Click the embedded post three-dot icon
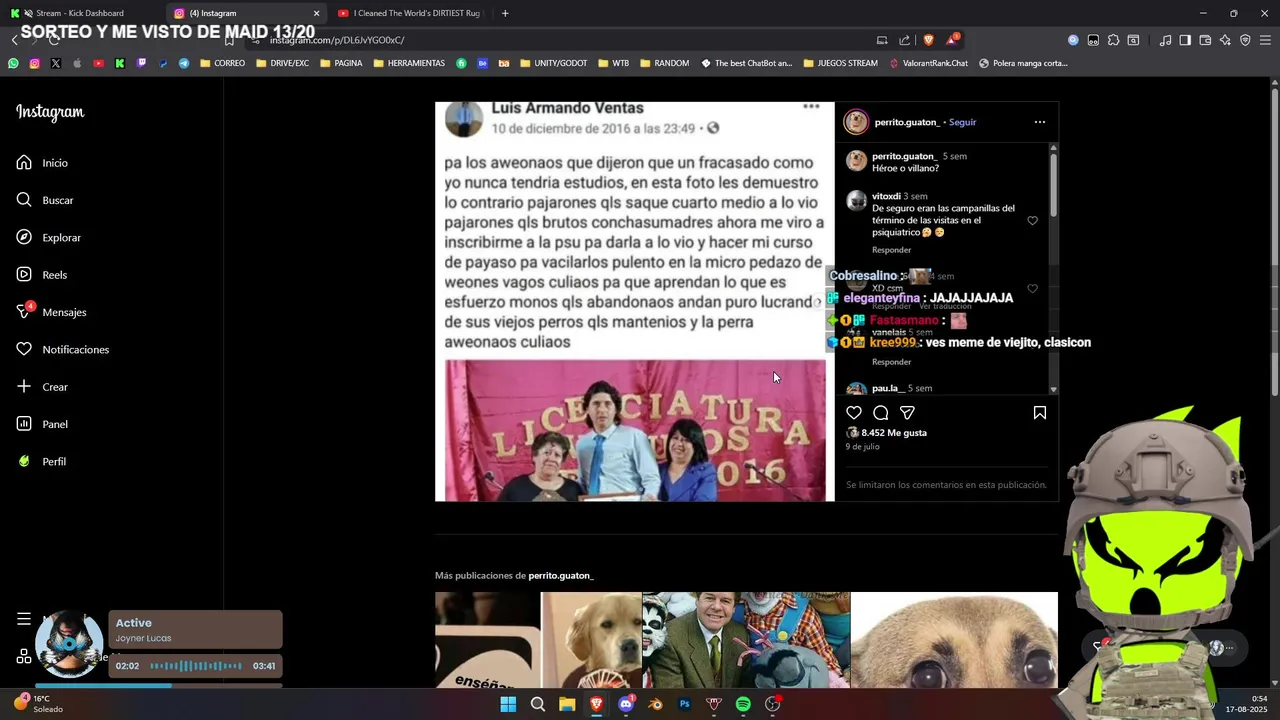The height and width of the screenshot is (720, 1280). click(x=811, y=106)
